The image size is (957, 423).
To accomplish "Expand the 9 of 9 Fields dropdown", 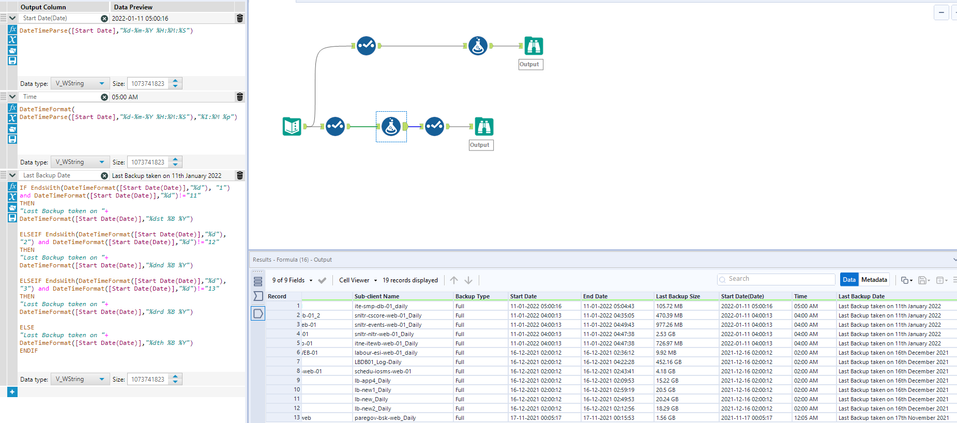I will 292,281.
